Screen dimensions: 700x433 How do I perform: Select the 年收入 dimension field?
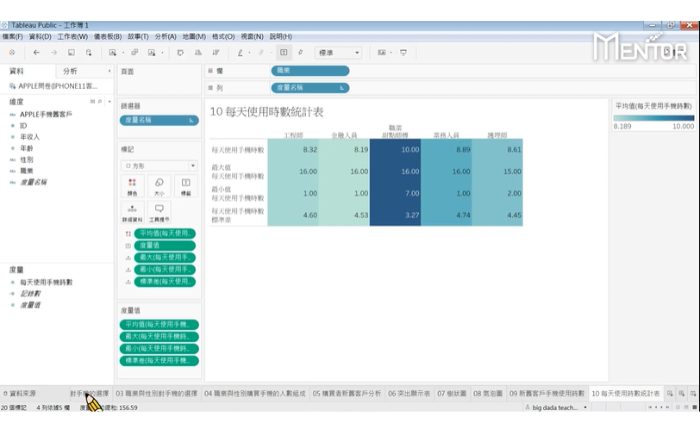click(30, 136)
